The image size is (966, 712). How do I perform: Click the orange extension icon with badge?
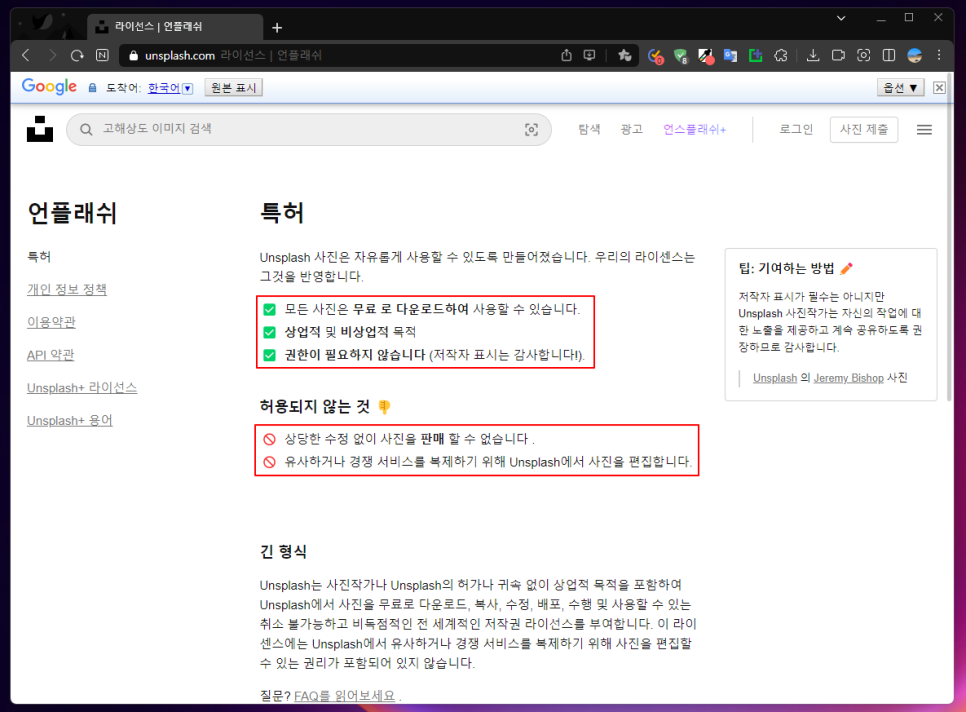(656, 56)
